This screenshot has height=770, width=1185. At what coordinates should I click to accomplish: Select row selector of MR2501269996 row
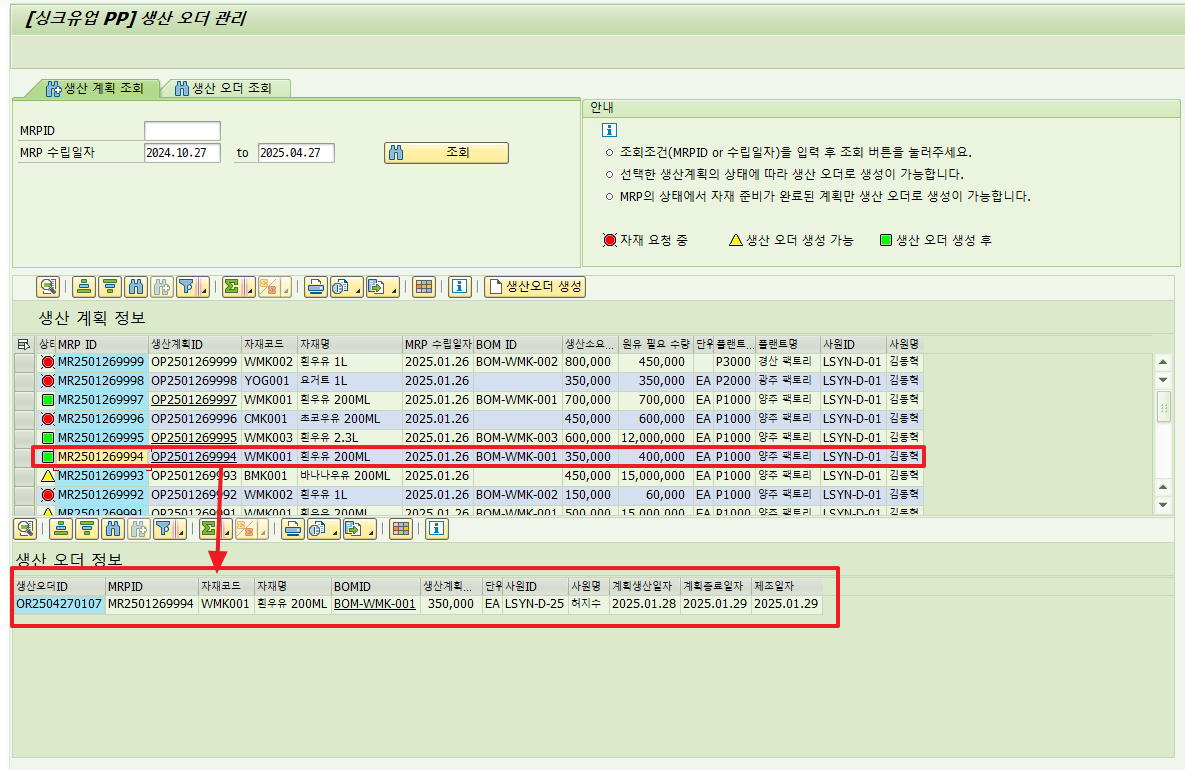(x=24, y=419)
